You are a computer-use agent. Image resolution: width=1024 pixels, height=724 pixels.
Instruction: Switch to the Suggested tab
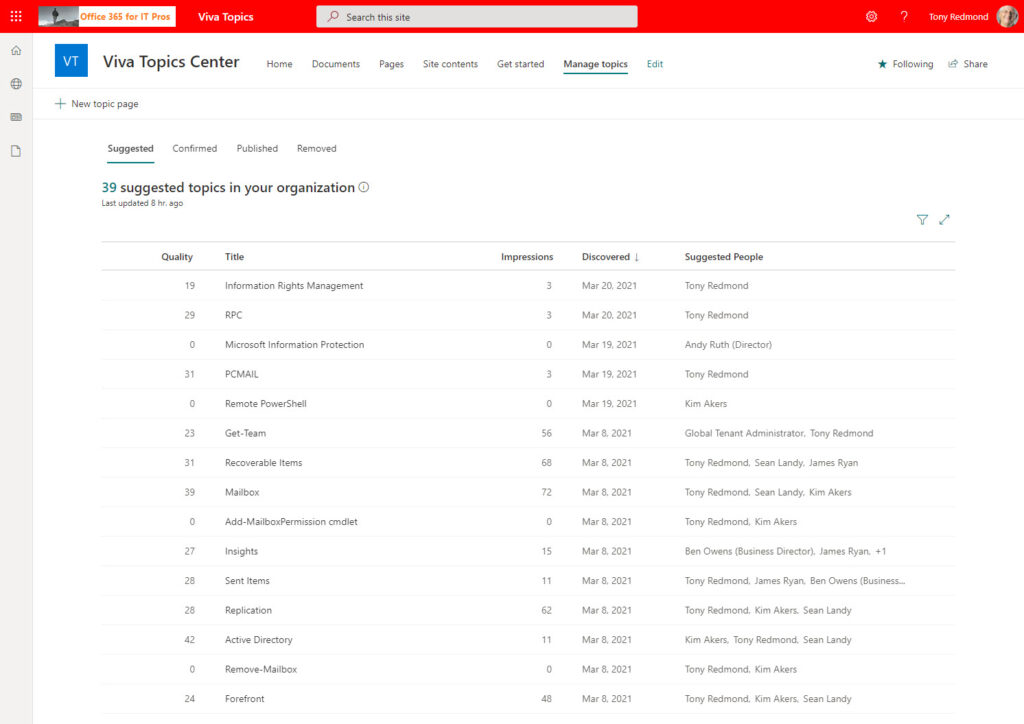(131, 149)
